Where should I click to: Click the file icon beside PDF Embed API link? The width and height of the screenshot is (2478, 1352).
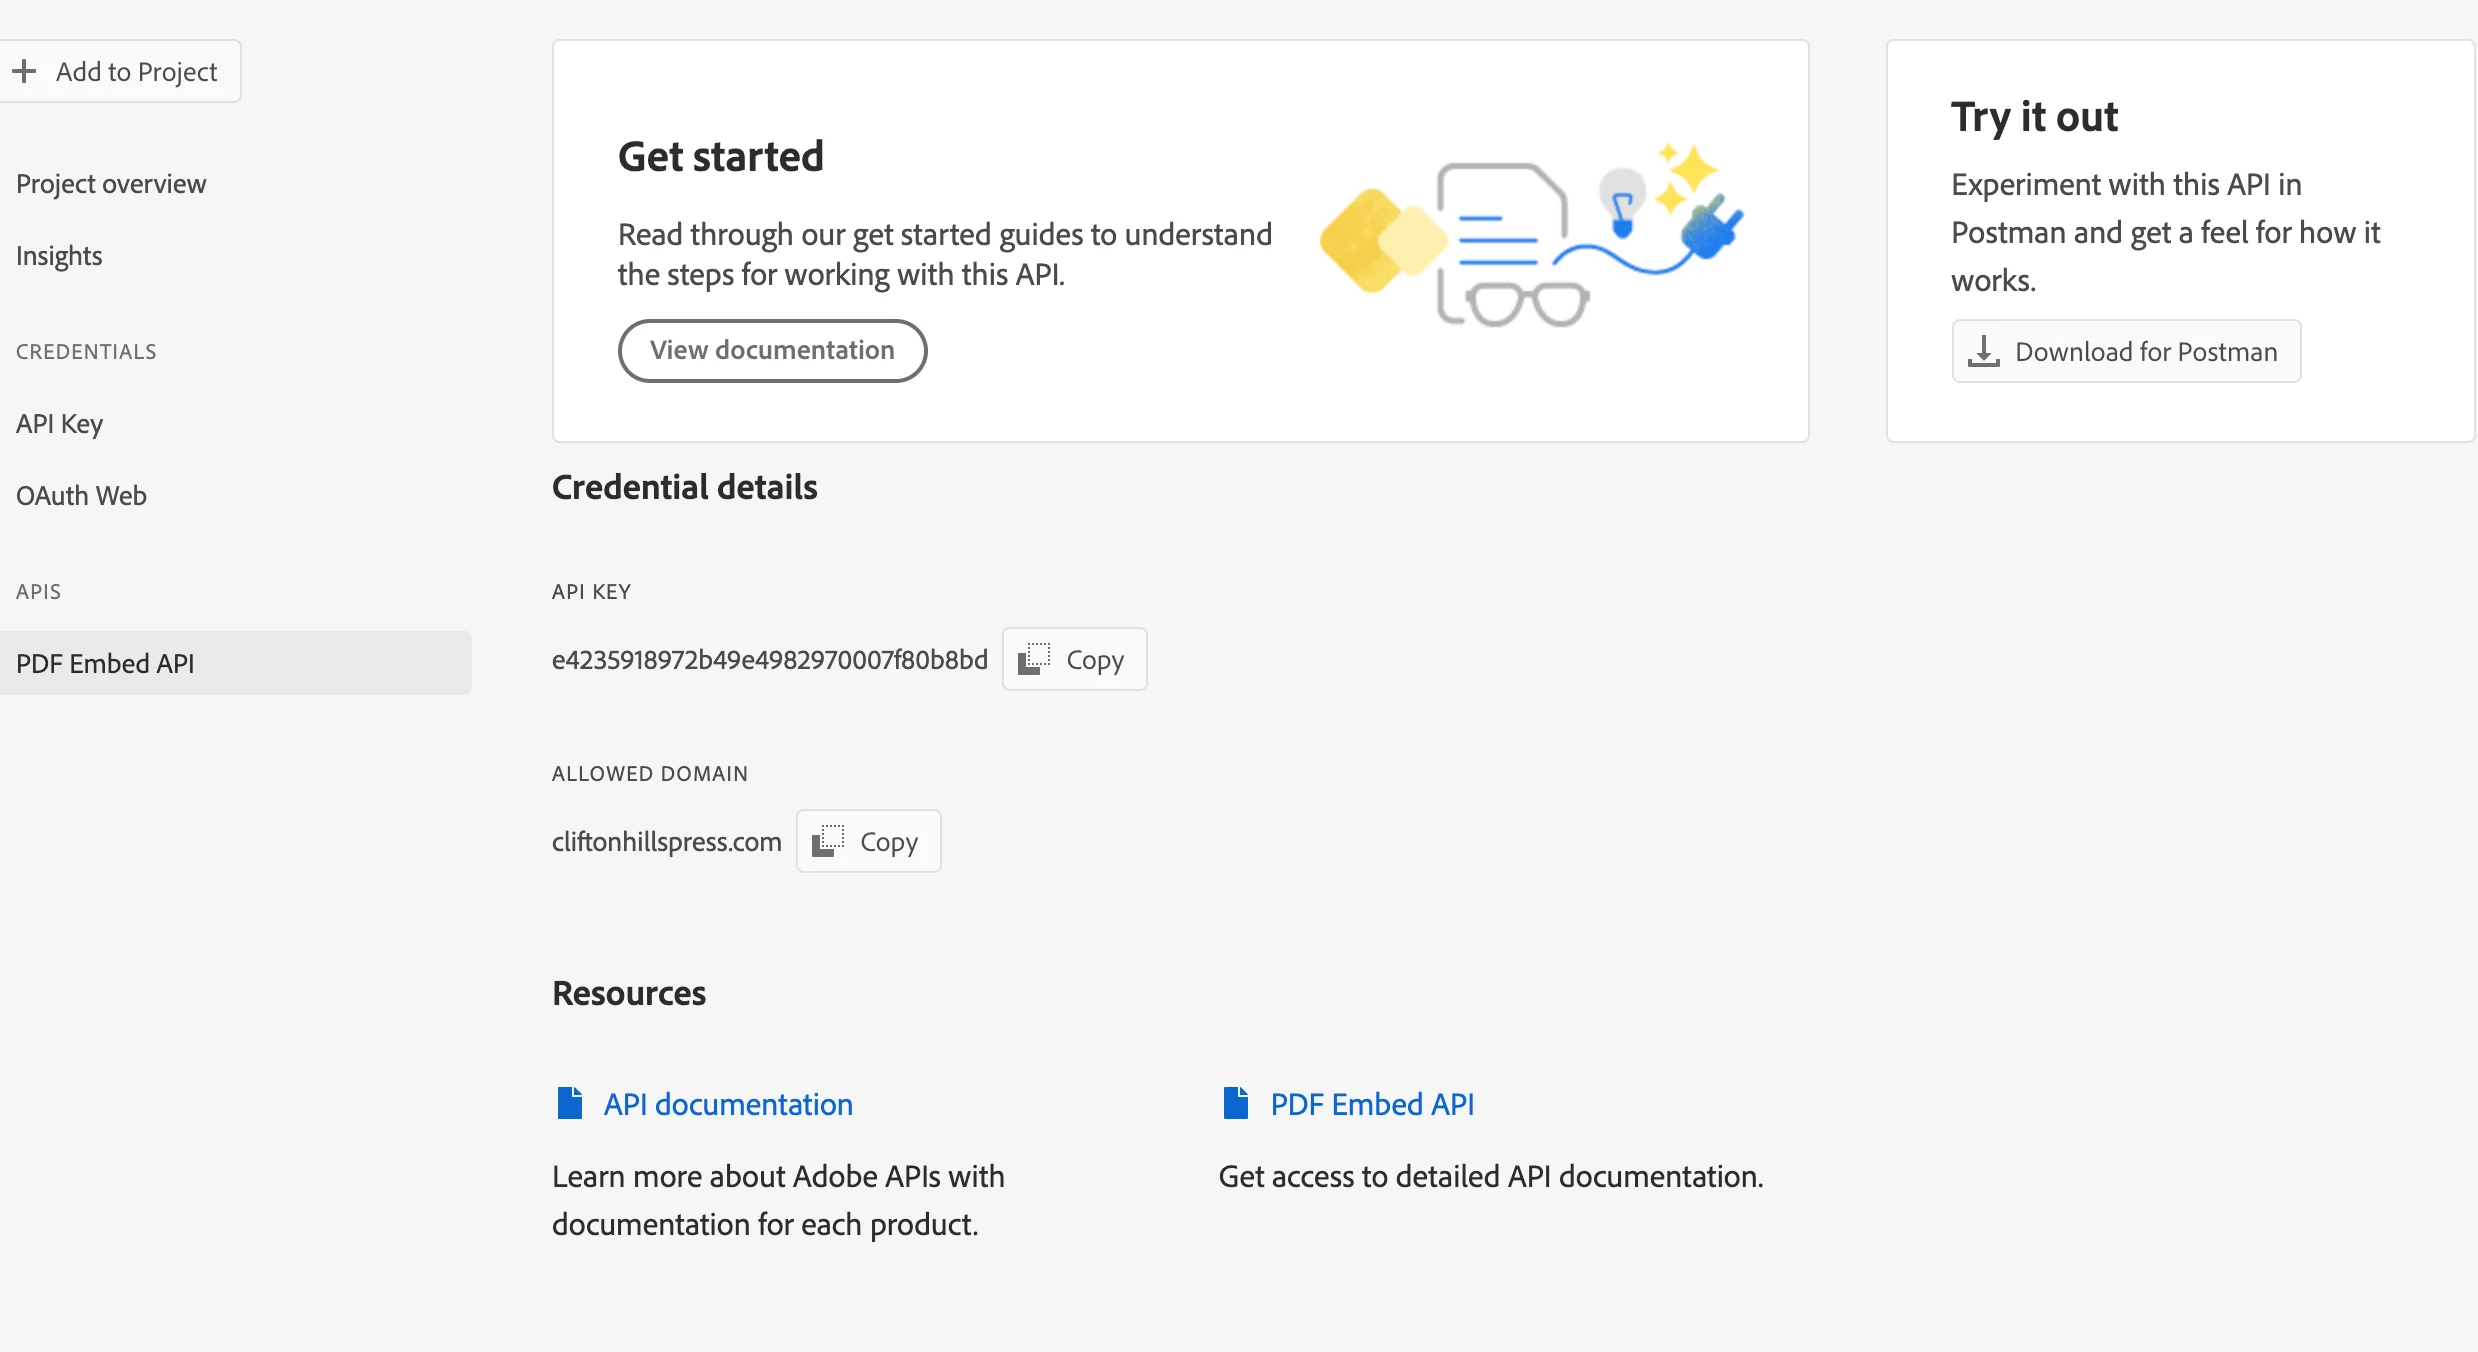click(1236, 1103)
